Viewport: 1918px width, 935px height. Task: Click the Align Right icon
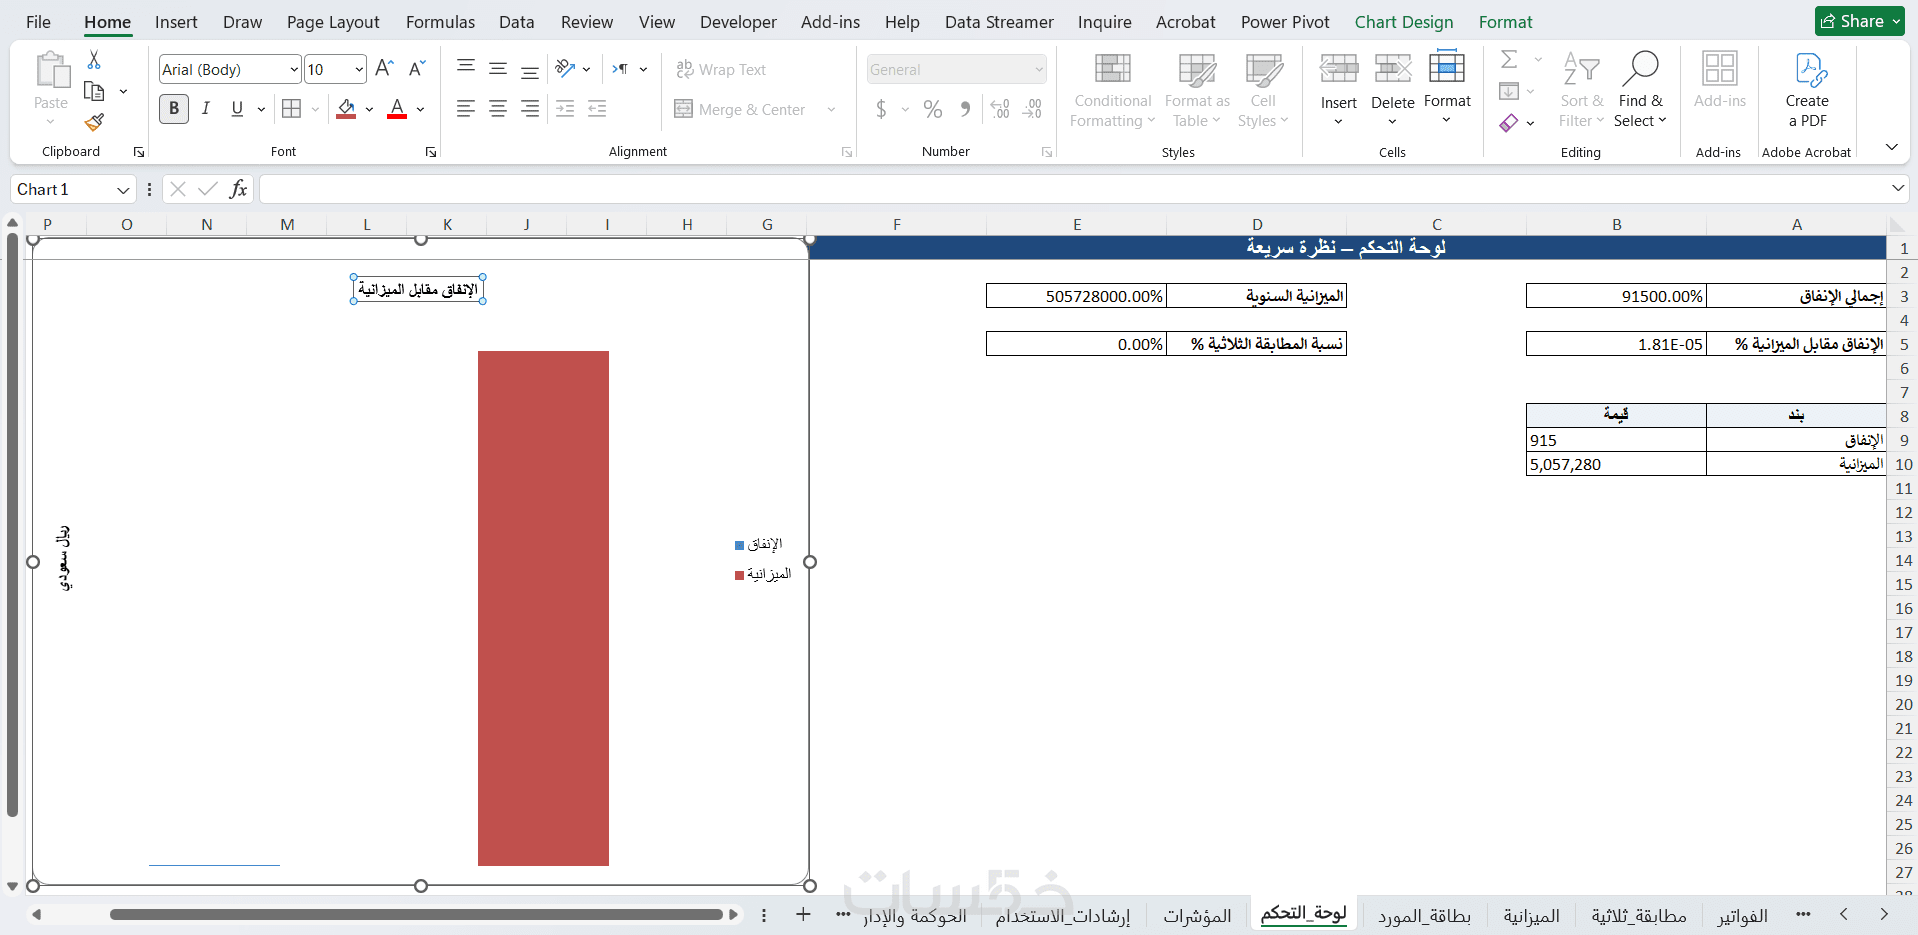(x=530, y=109)
